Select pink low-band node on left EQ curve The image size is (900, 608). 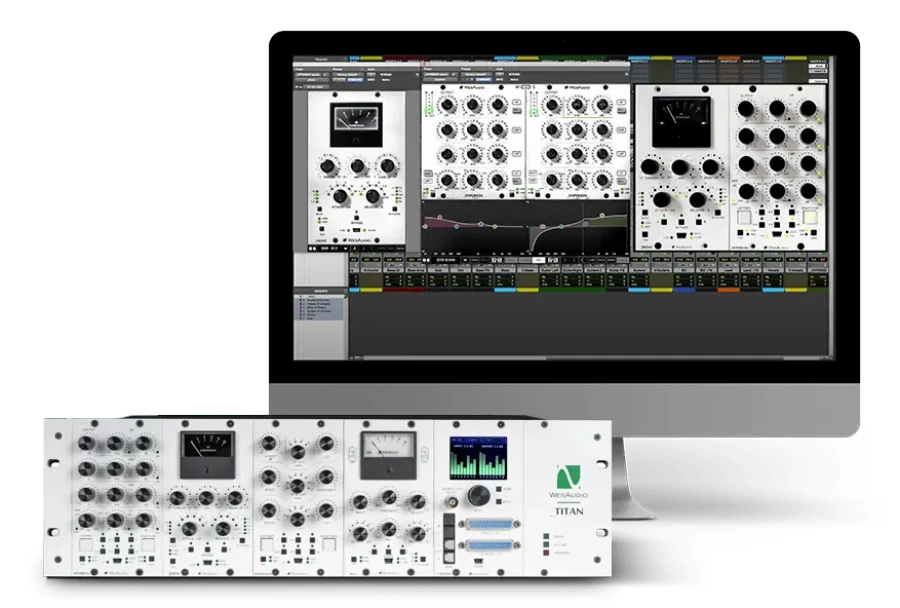click(440, 218)
